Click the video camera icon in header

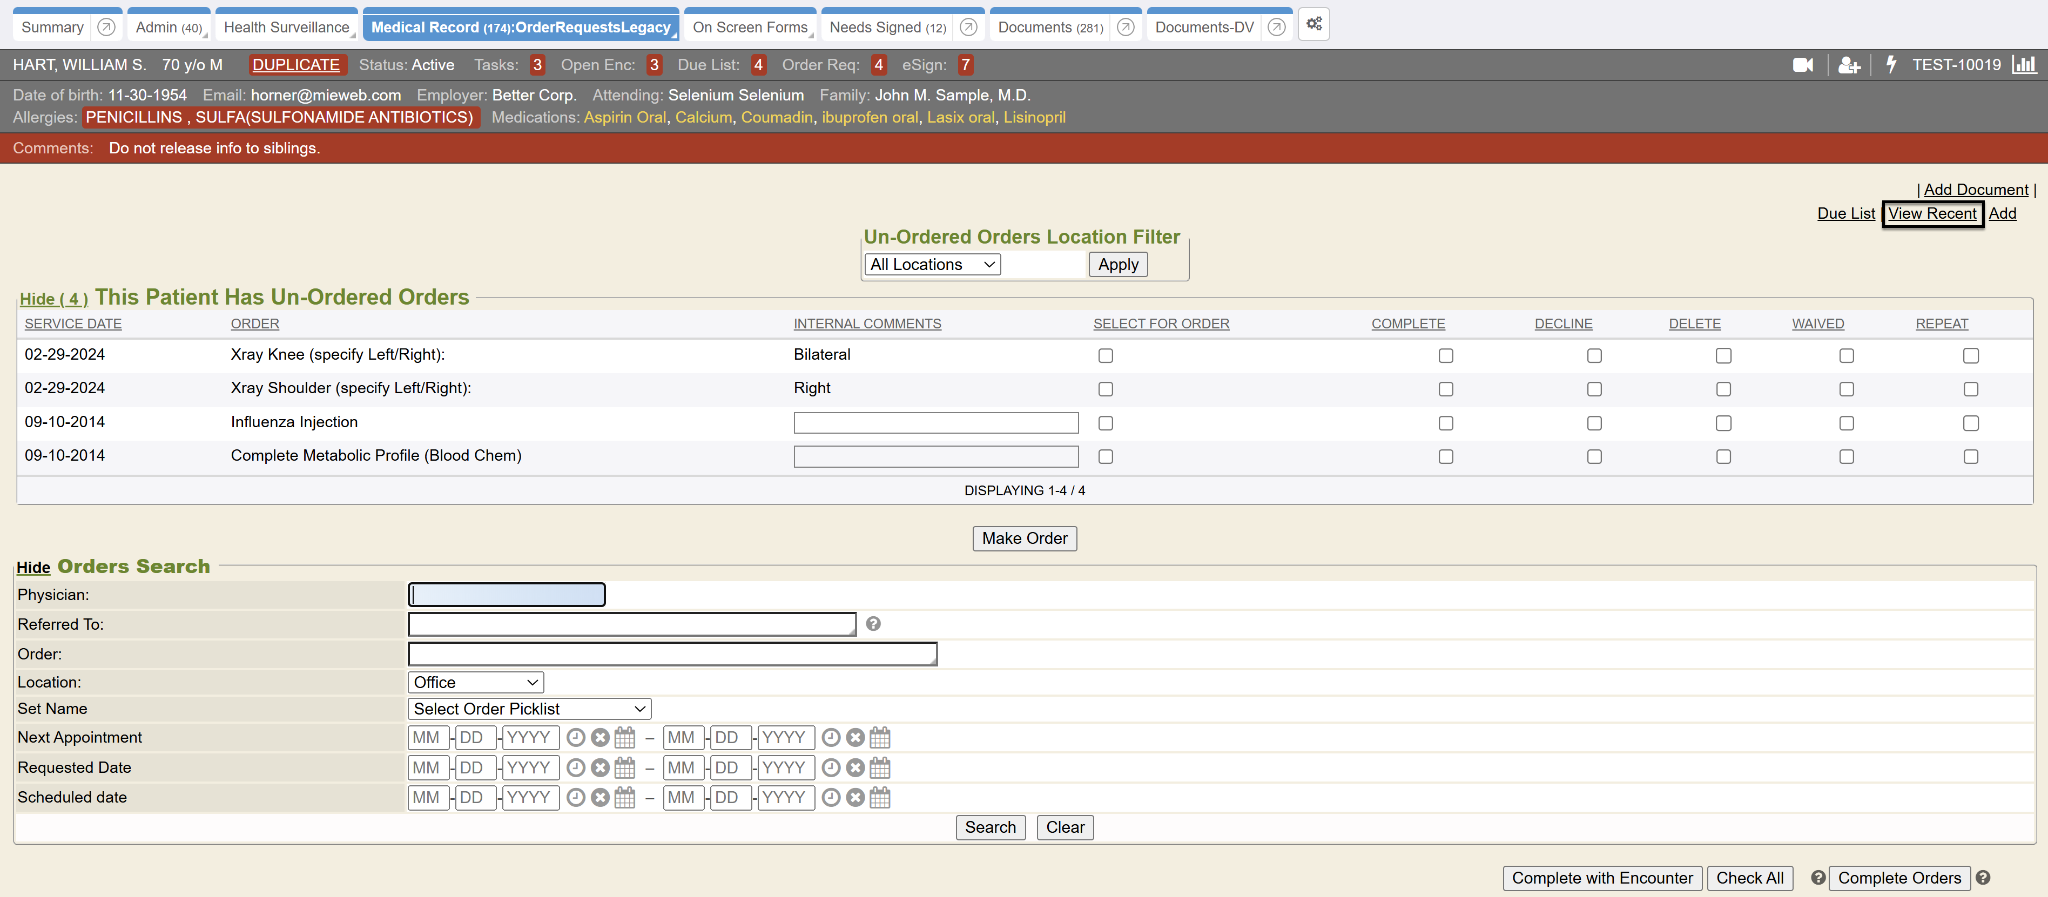coord(1802,65)
